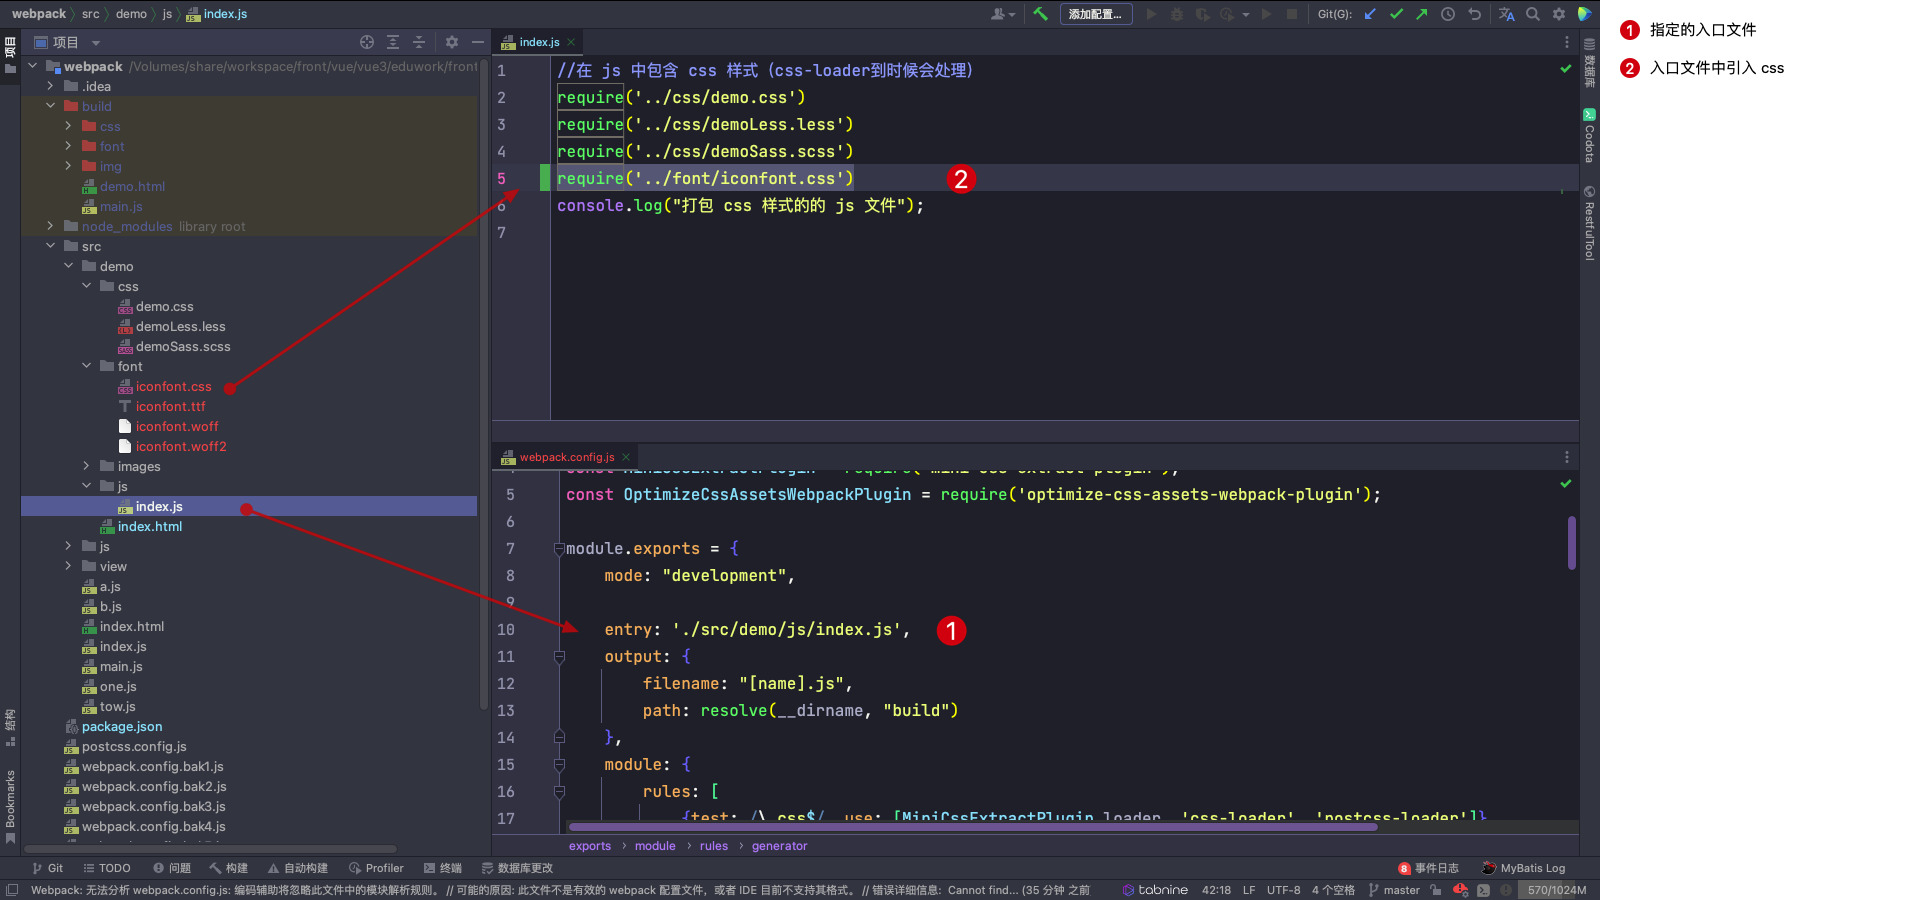Viewport: 1920px width, 900px height.
Task: Expand the images folder
Action: [x=86, y=466]
